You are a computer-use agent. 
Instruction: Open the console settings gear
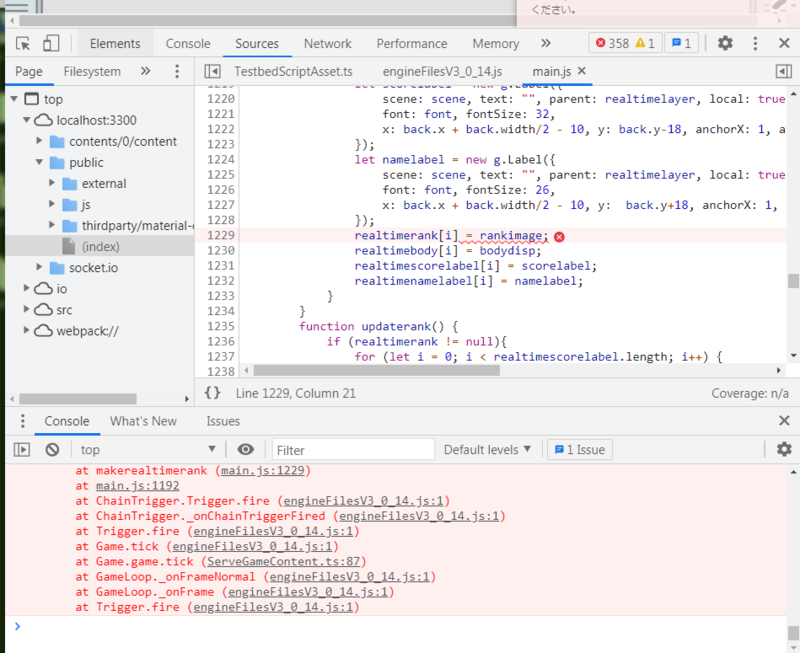(784, 449)
